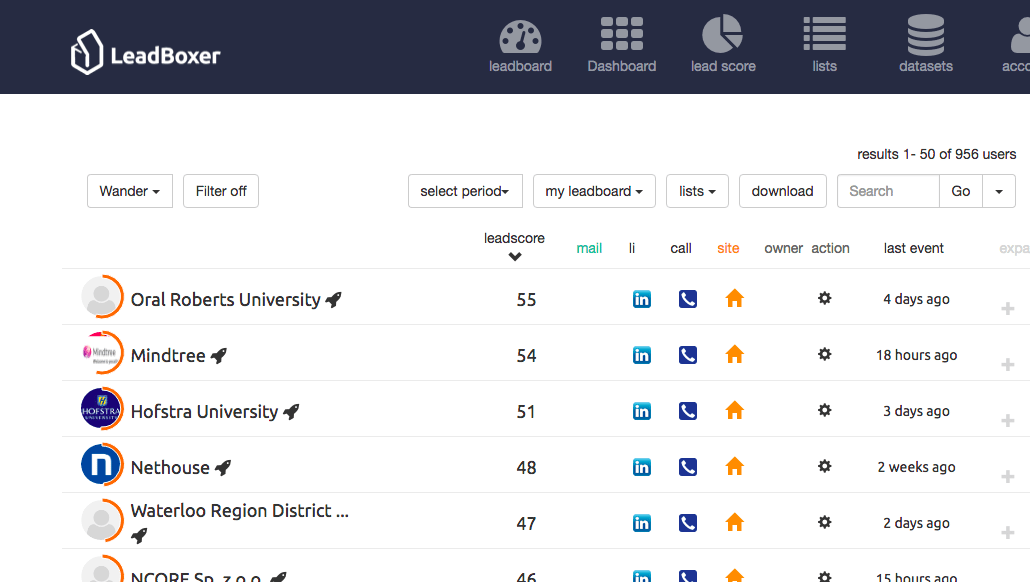Image resolution: width=1030 pixels, height=582 pixels.
Task: Click the site column header
Action: (x=728, y=248)
